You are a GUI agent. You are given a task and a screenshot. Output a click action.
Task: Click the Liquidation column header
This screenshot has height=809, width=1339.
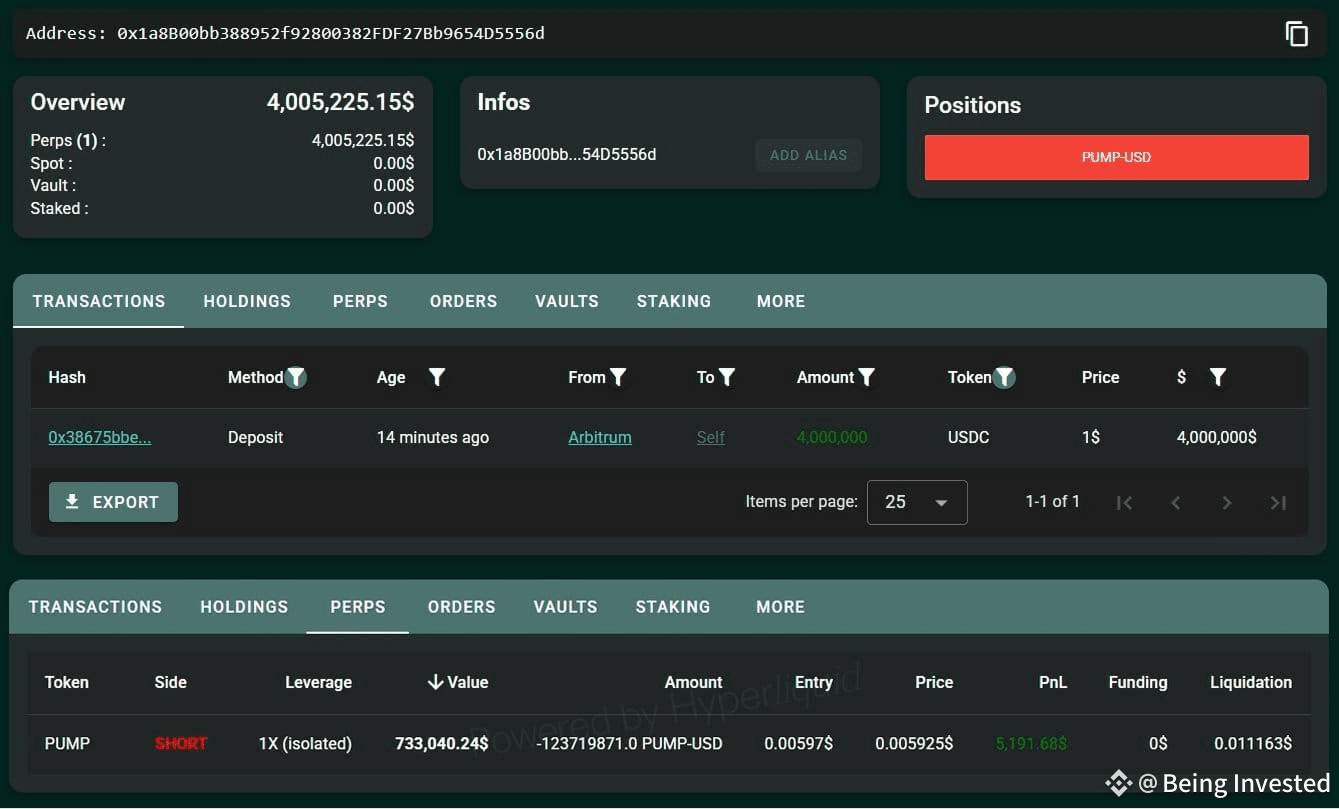pos(1251,682)
